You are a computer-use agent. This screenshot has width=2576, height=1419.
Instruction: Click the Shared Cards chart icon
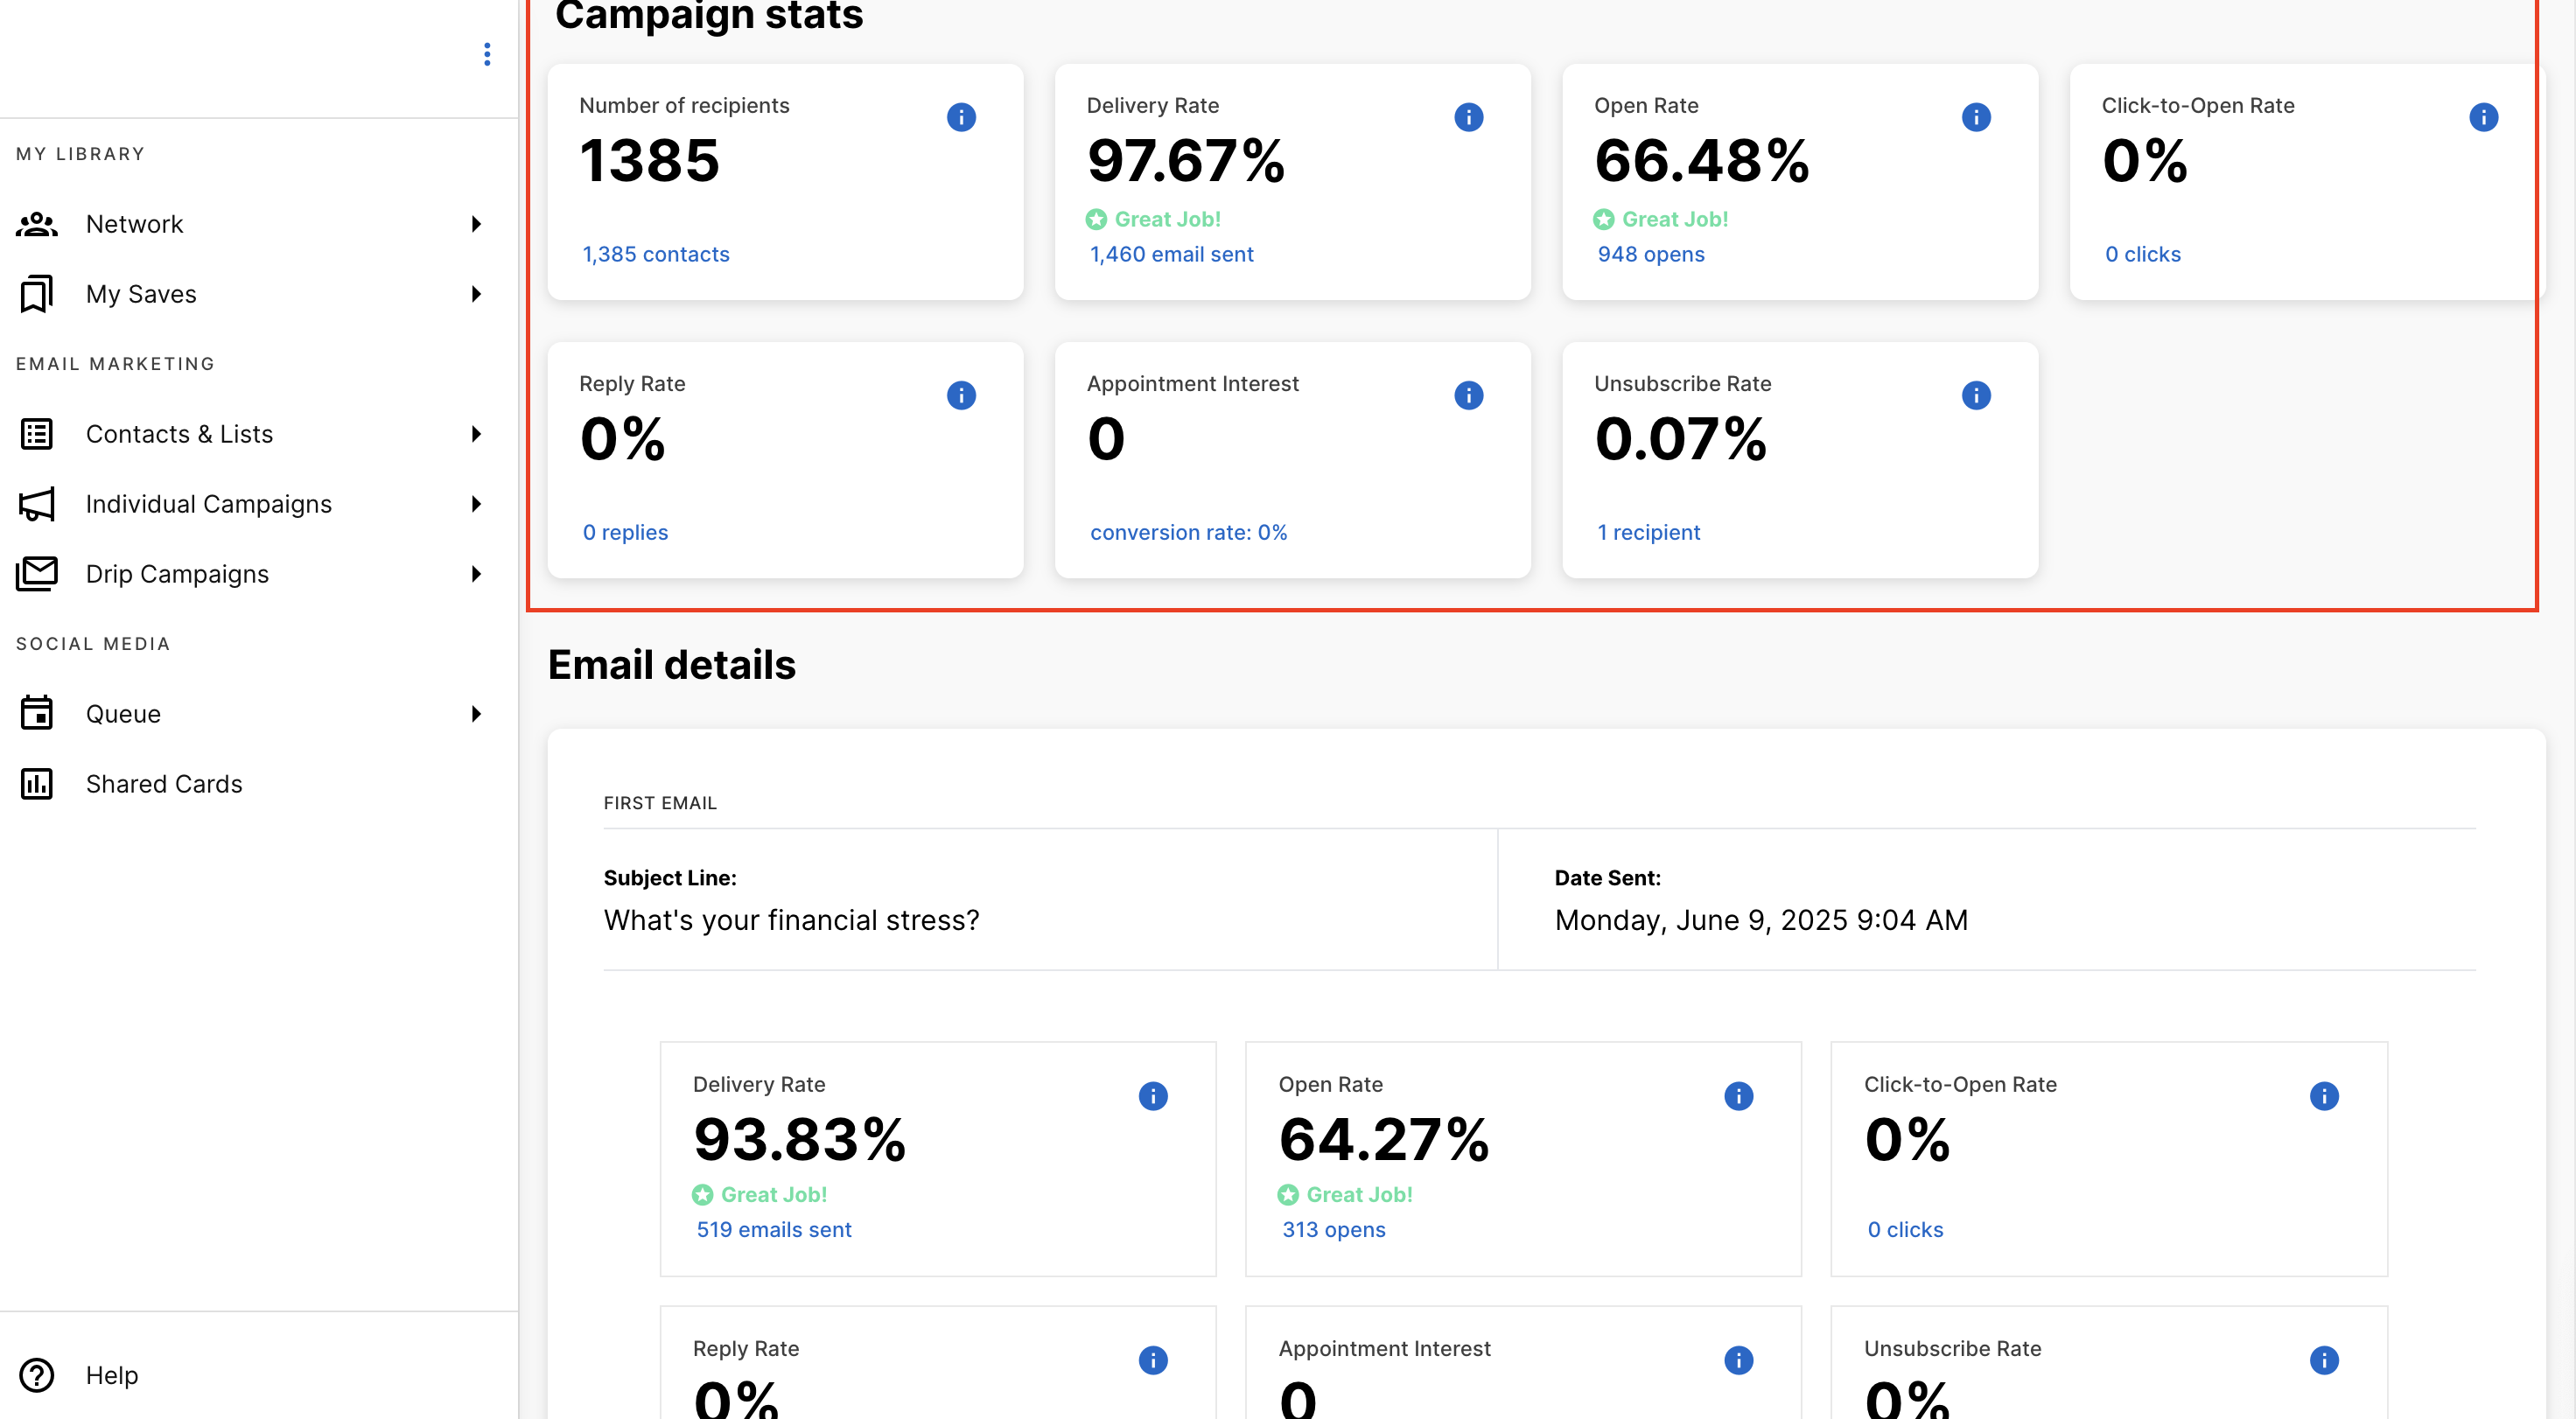click(37, 784)
